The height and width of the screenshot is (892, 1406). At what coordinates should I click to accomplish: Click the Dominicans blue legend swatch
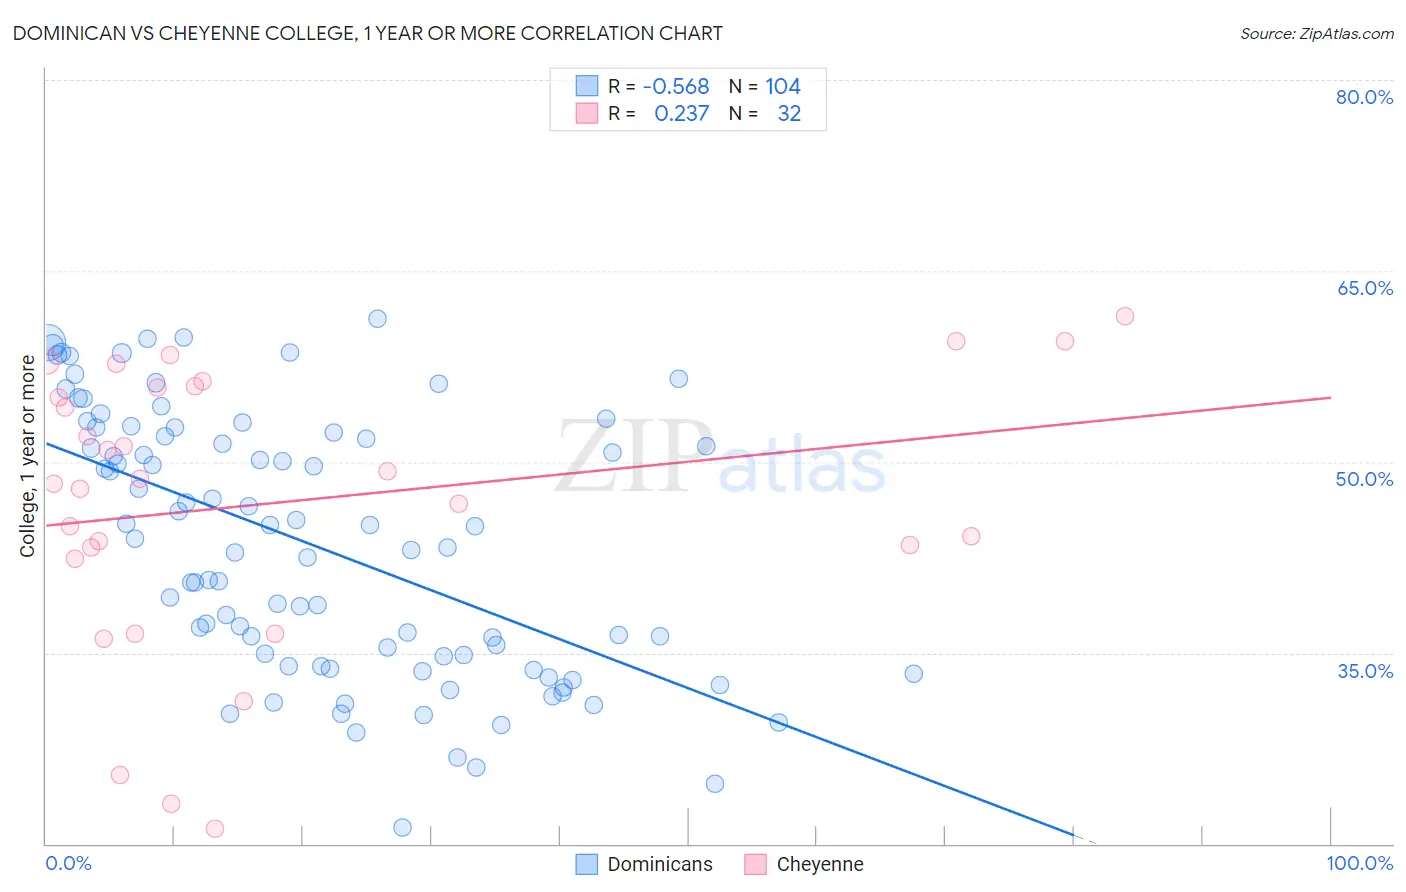pyautogui.click(x=587, y=864)
